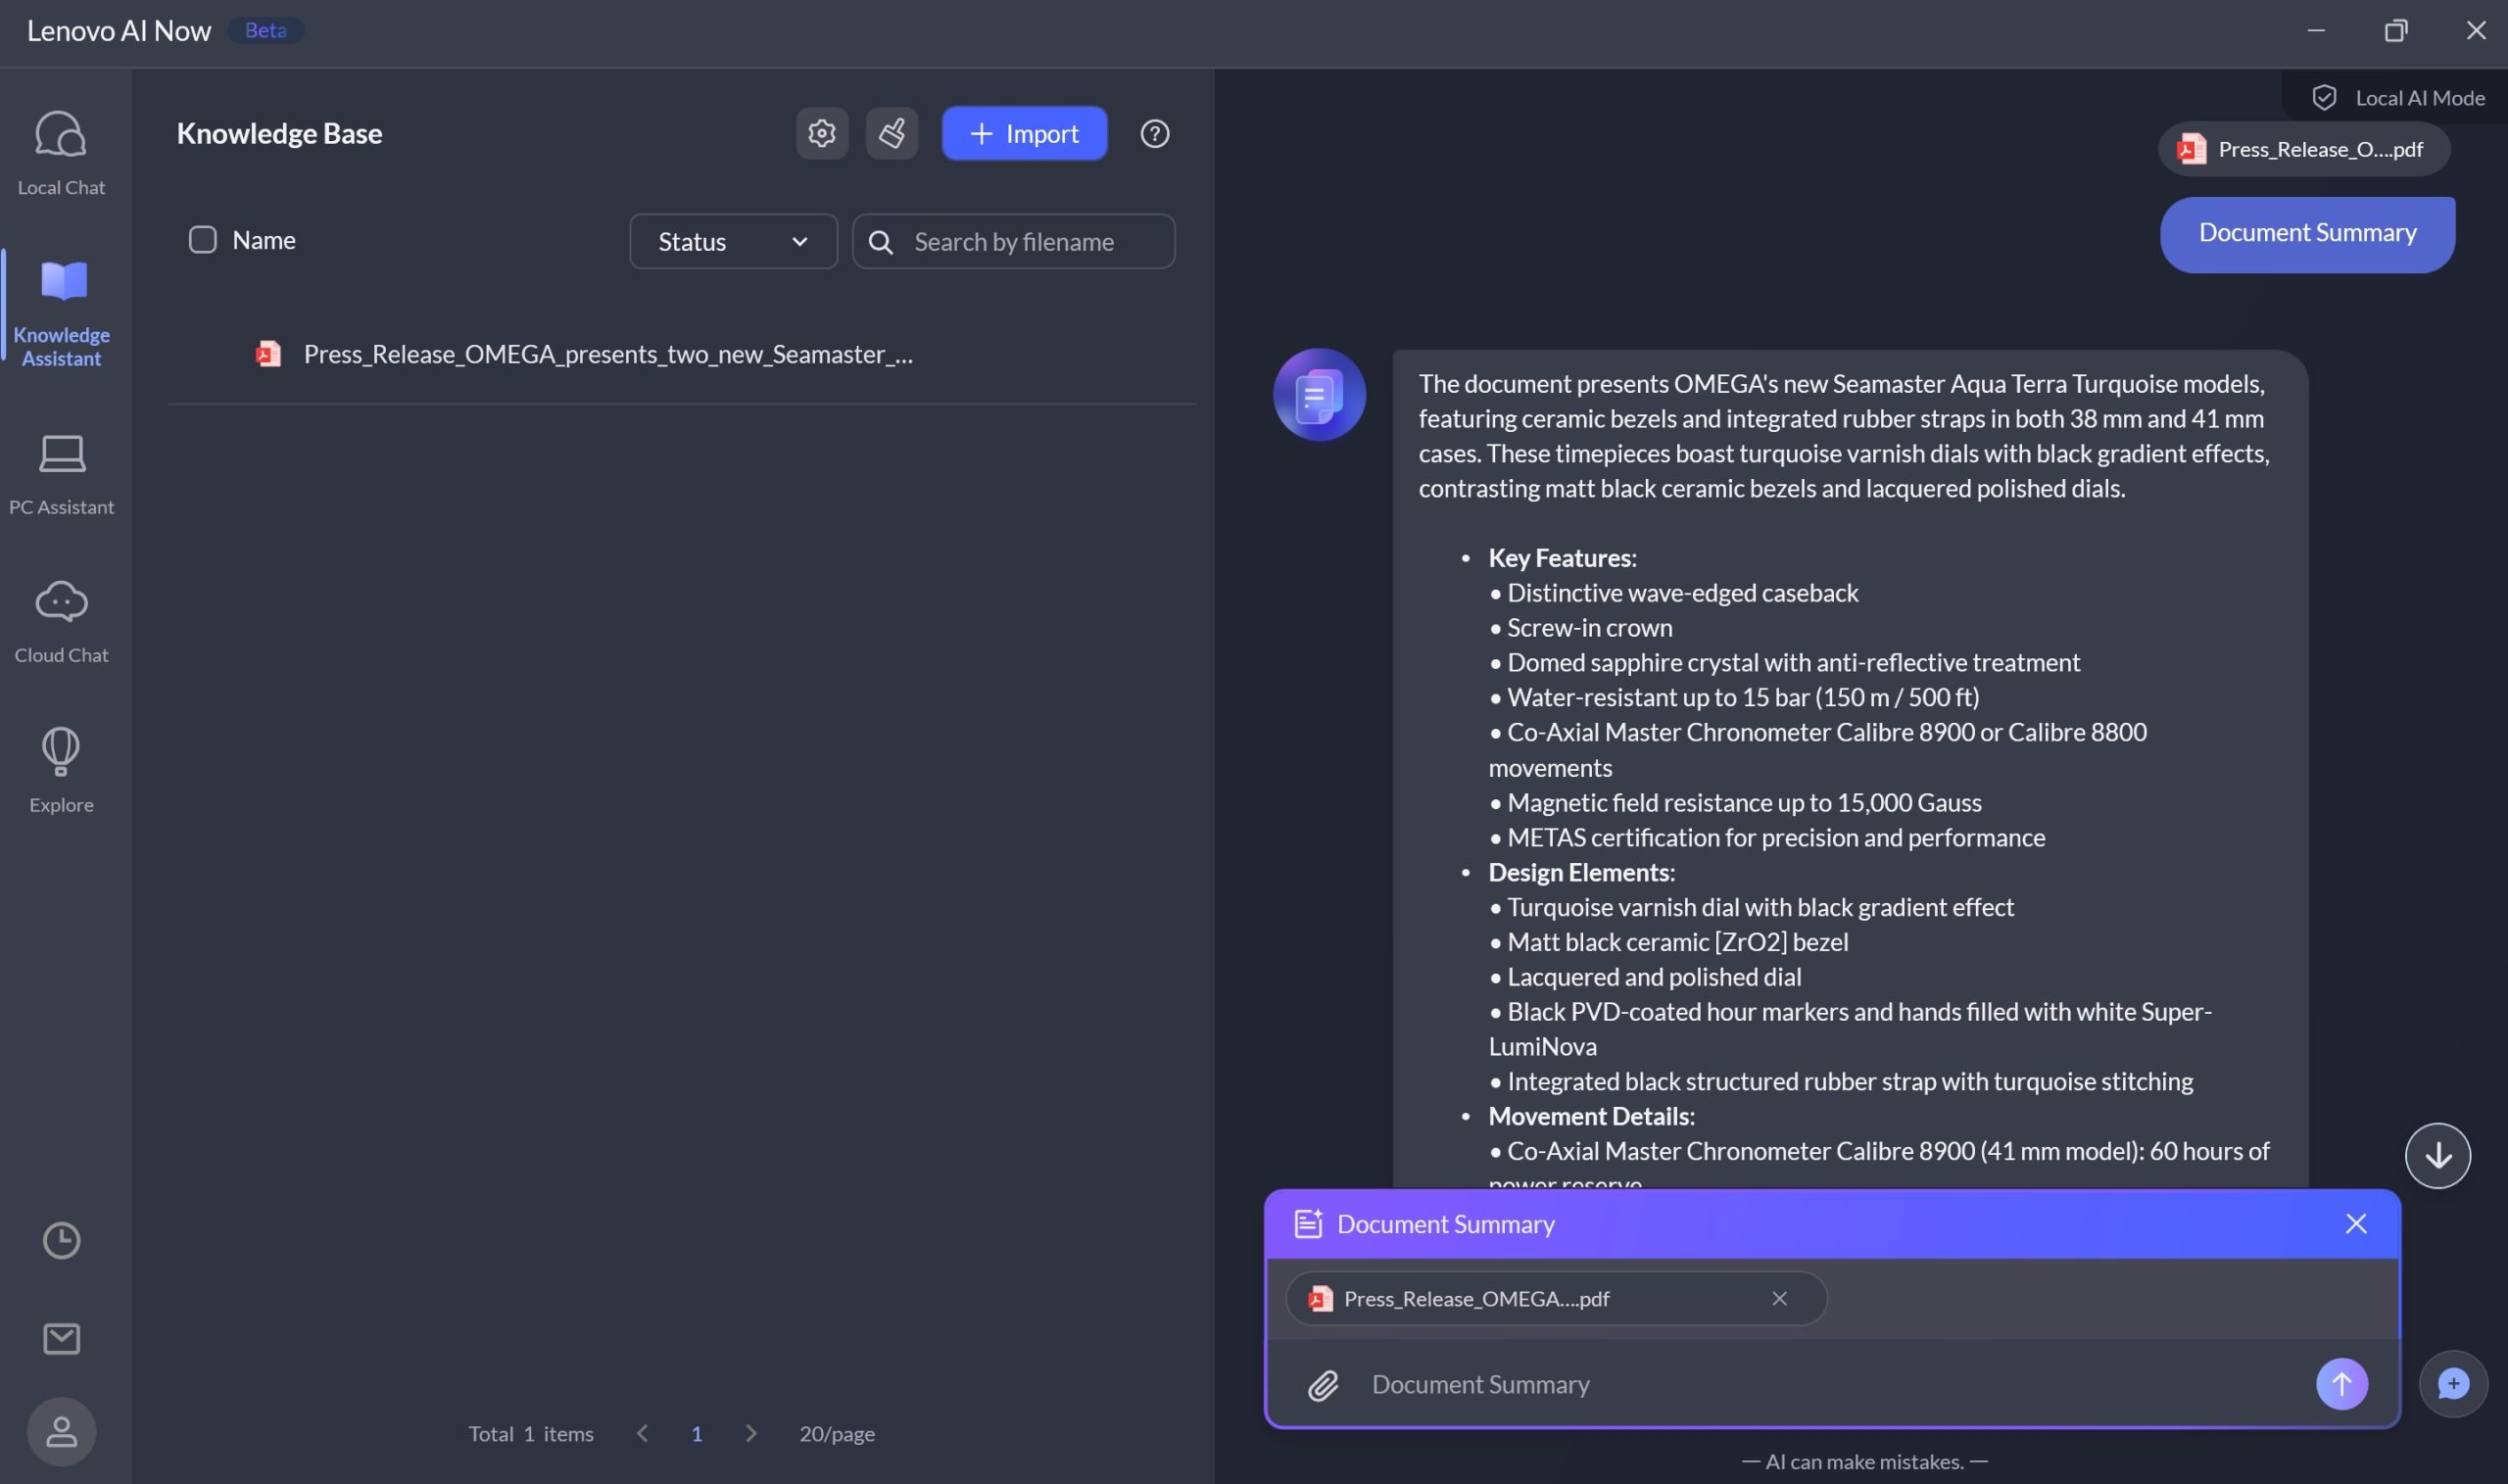Image resolution: width=2508 pixels, height=1484 pixels.
Task: Go to next page chevron
Action: coord(751,1433)
